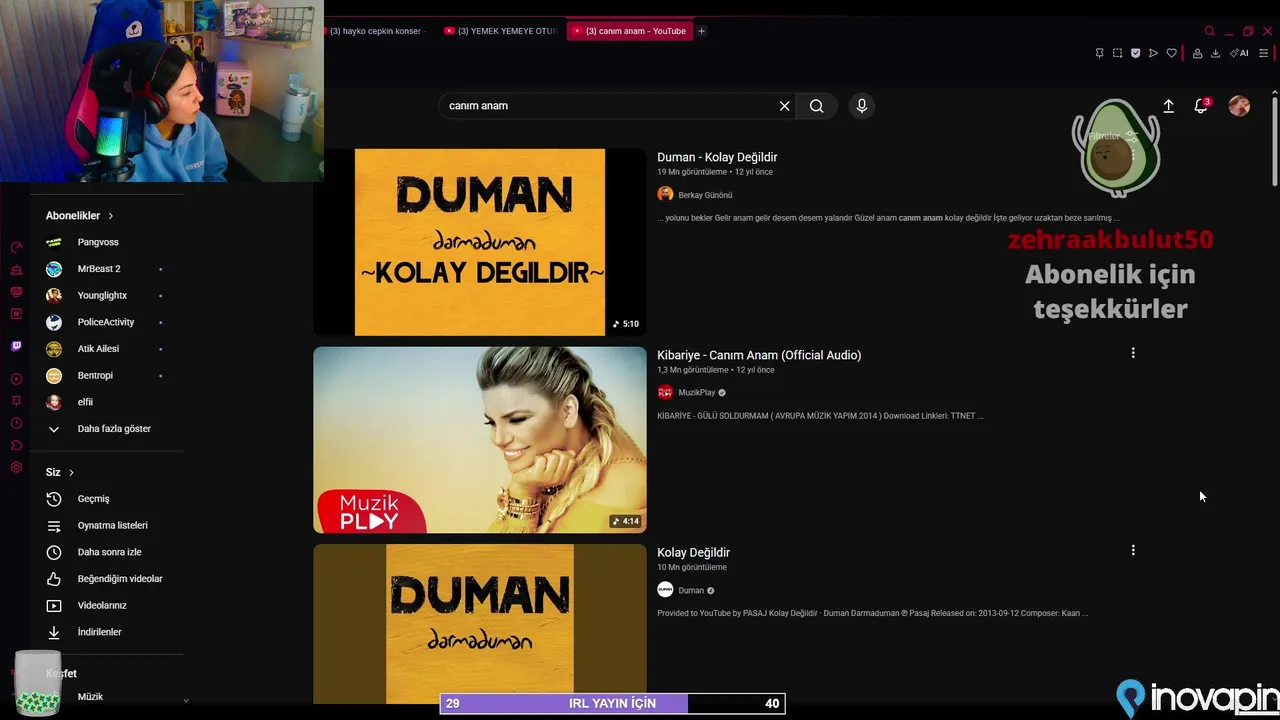Viewport: 1280px width, 720px height.
Task: Clear the search box with X icon
Action: click(784, 106)
